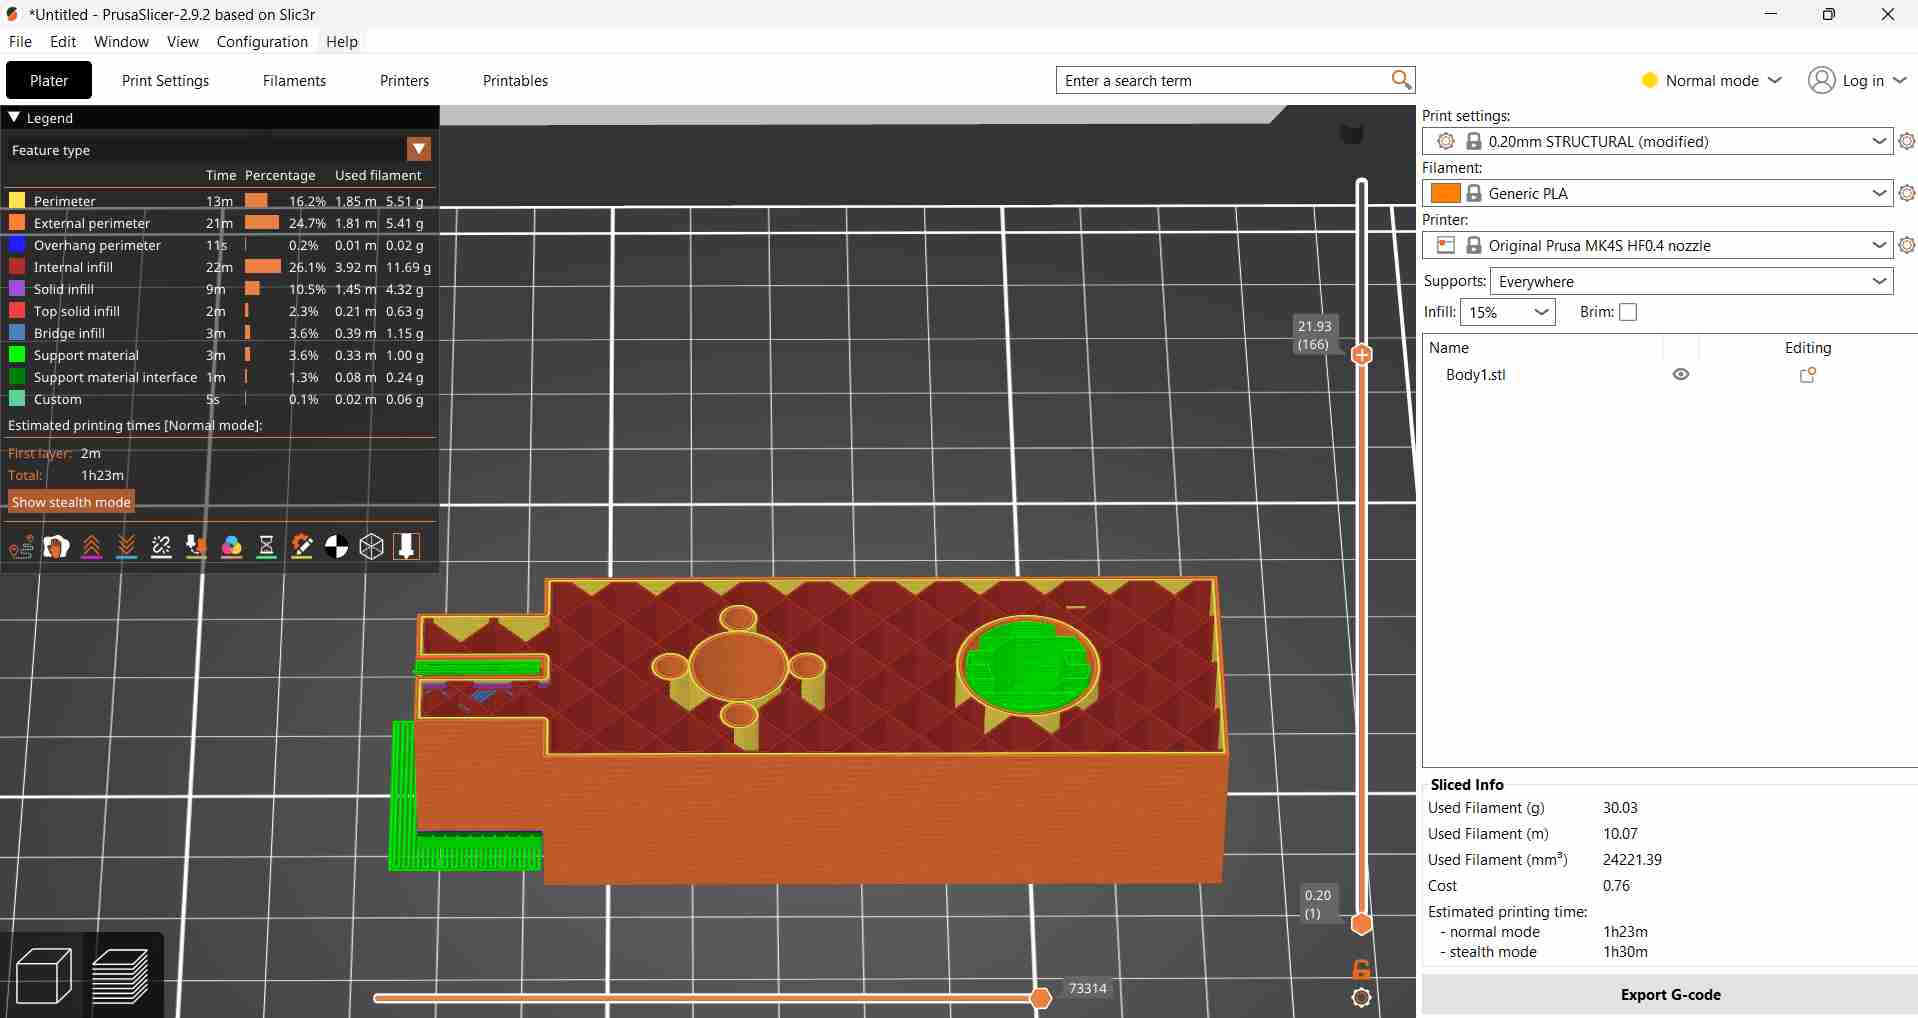
Task: Open the Help menu
Action: (x=342, y=42)
